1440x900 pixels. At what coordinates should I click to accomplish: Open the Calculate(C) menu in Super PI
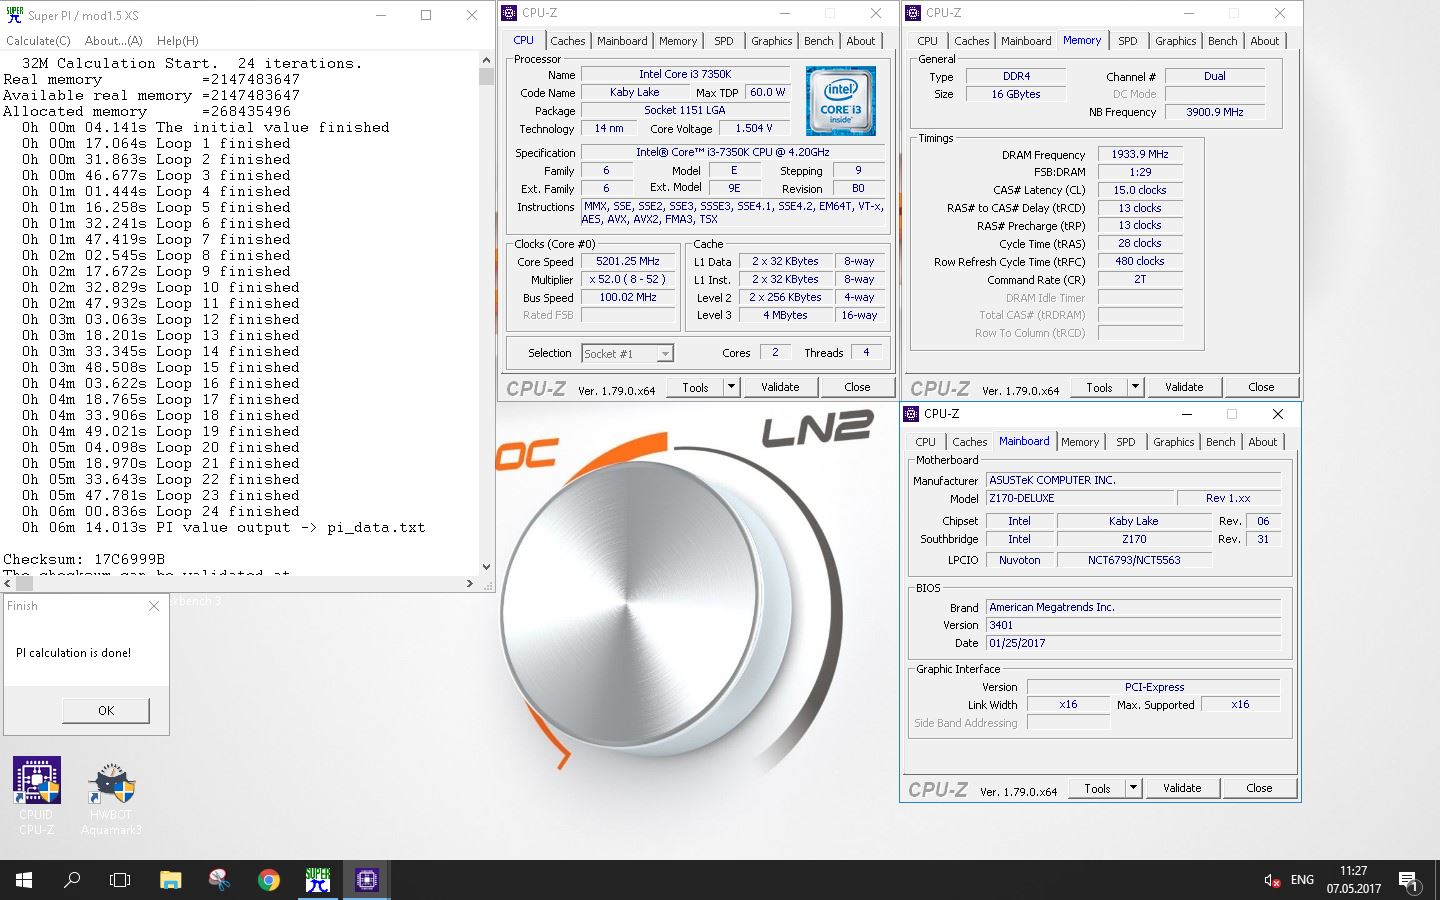pyautogui.click(x=38, y=41)
